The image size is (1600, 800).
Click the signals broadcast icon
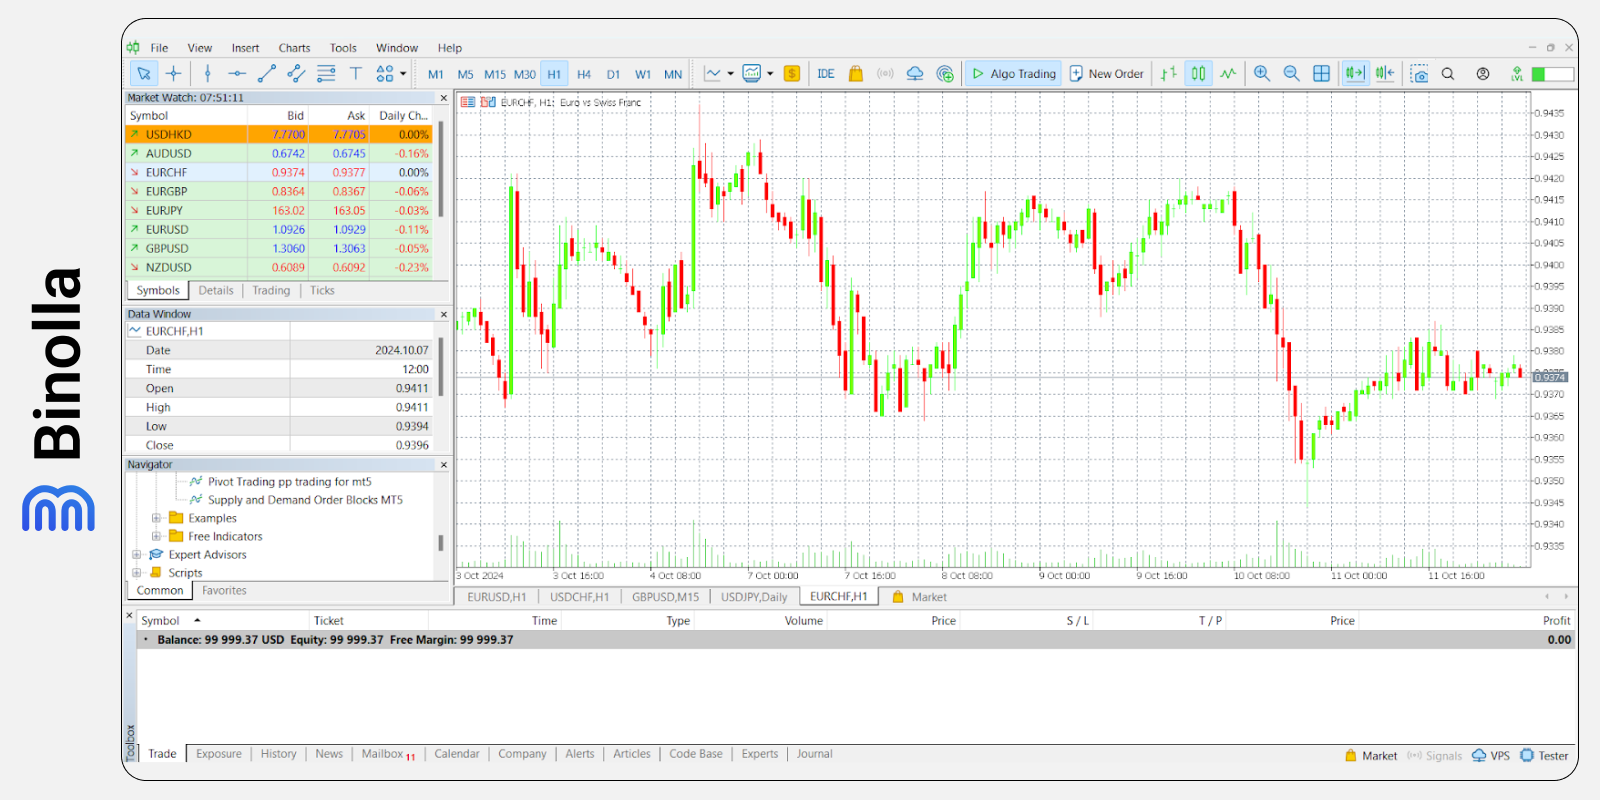[885, 73]
